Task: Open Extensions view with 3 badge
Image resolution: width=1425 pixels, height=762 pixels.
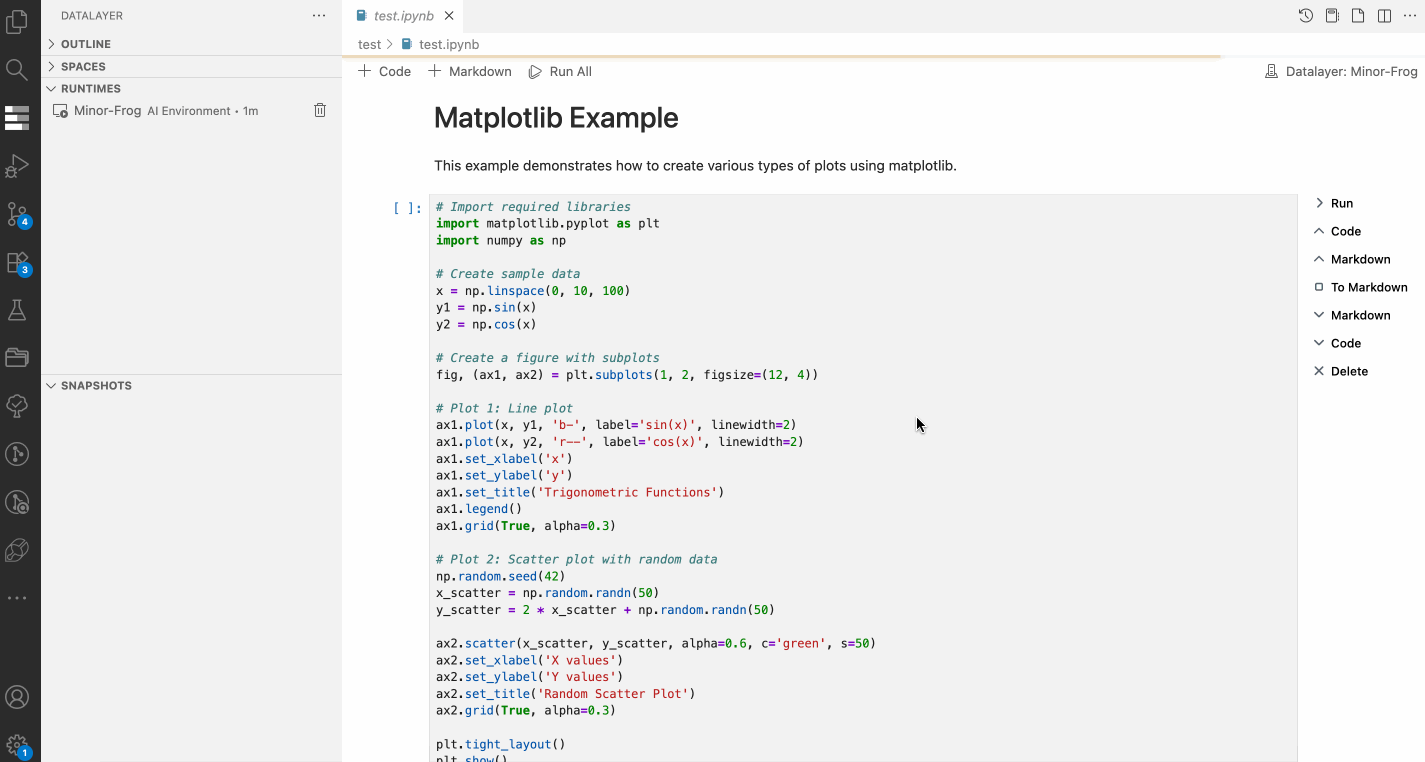Action: tap(17, 263)
